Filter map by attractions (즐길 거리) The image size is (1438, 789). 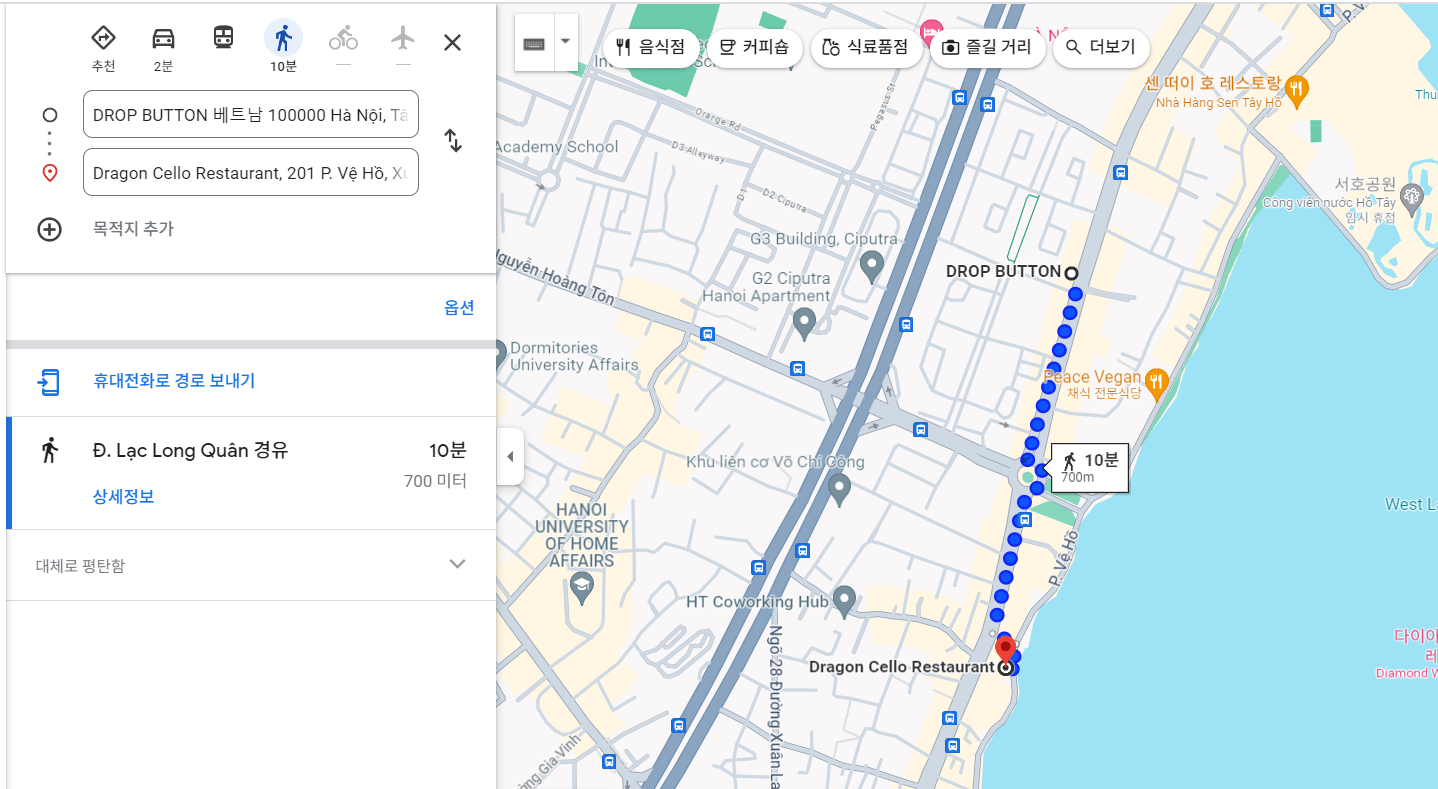(x=988, y=47)
